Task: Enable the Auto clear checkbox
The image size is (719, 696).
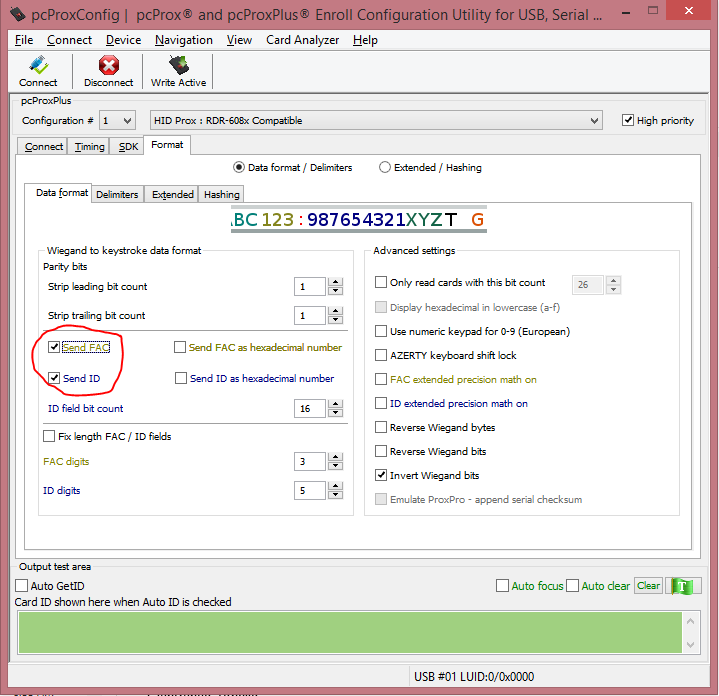Action: pyautogui.click(x=572, y=586)
